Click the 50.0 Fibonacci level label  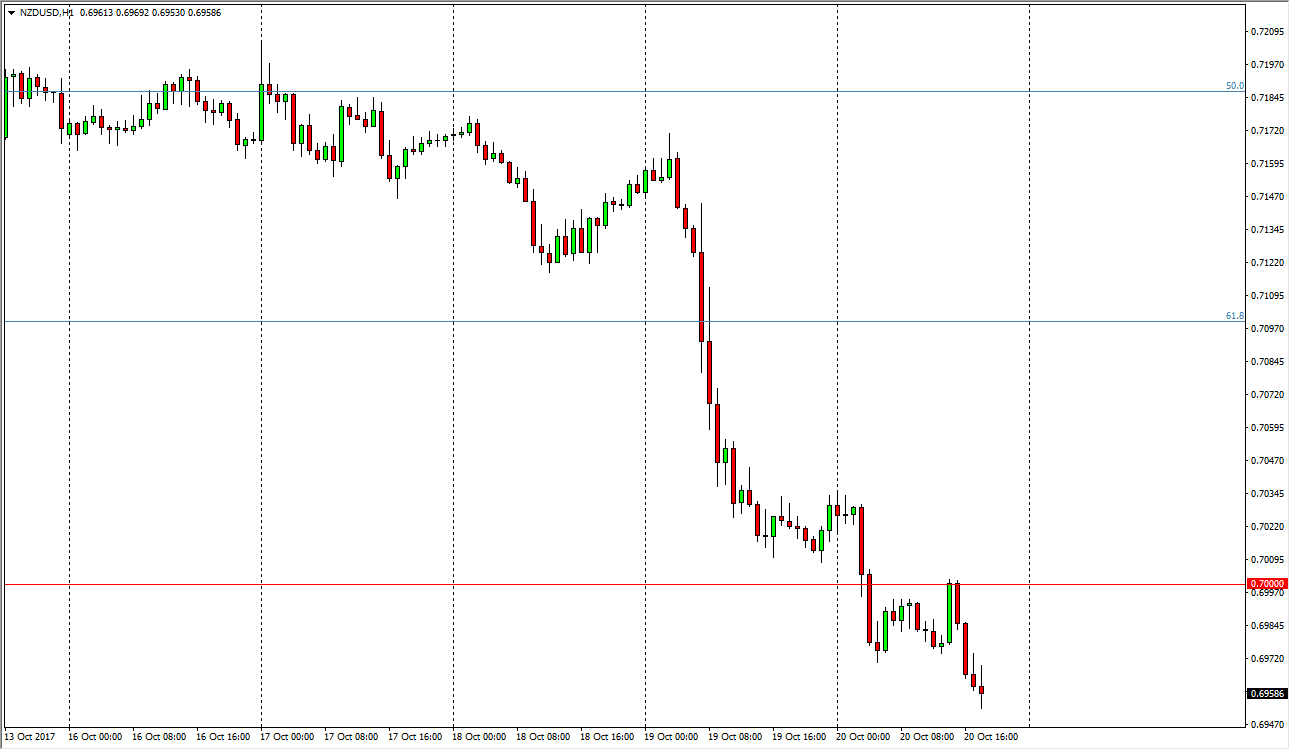tap(1235, 86)
